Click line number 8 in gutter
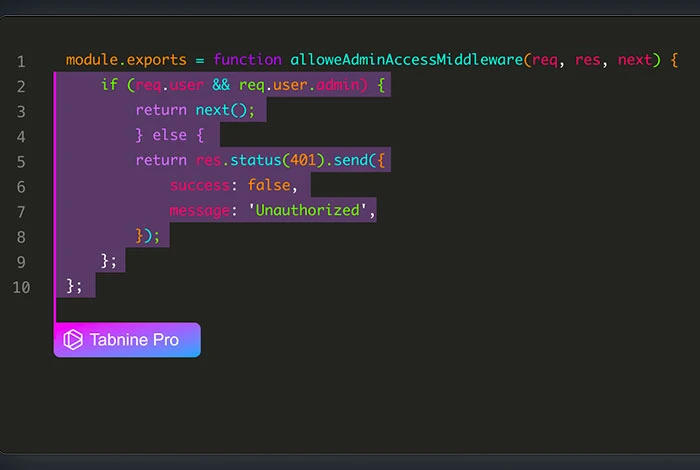The width and height of the screenshot is (700, 470). click(x=21, y=237)
